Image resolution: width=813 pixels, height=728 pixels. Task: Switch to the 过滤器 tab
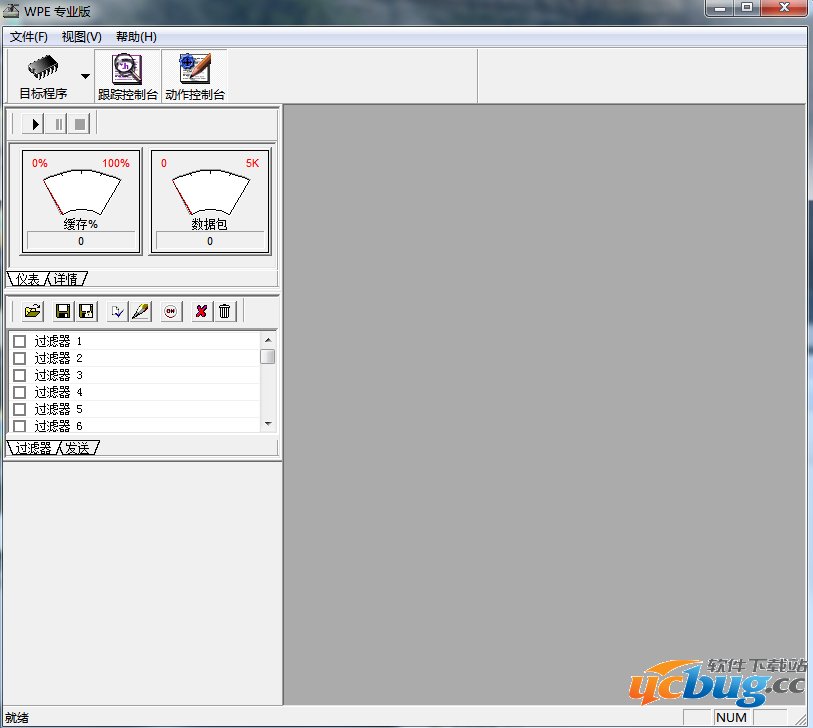coord(33,448)
